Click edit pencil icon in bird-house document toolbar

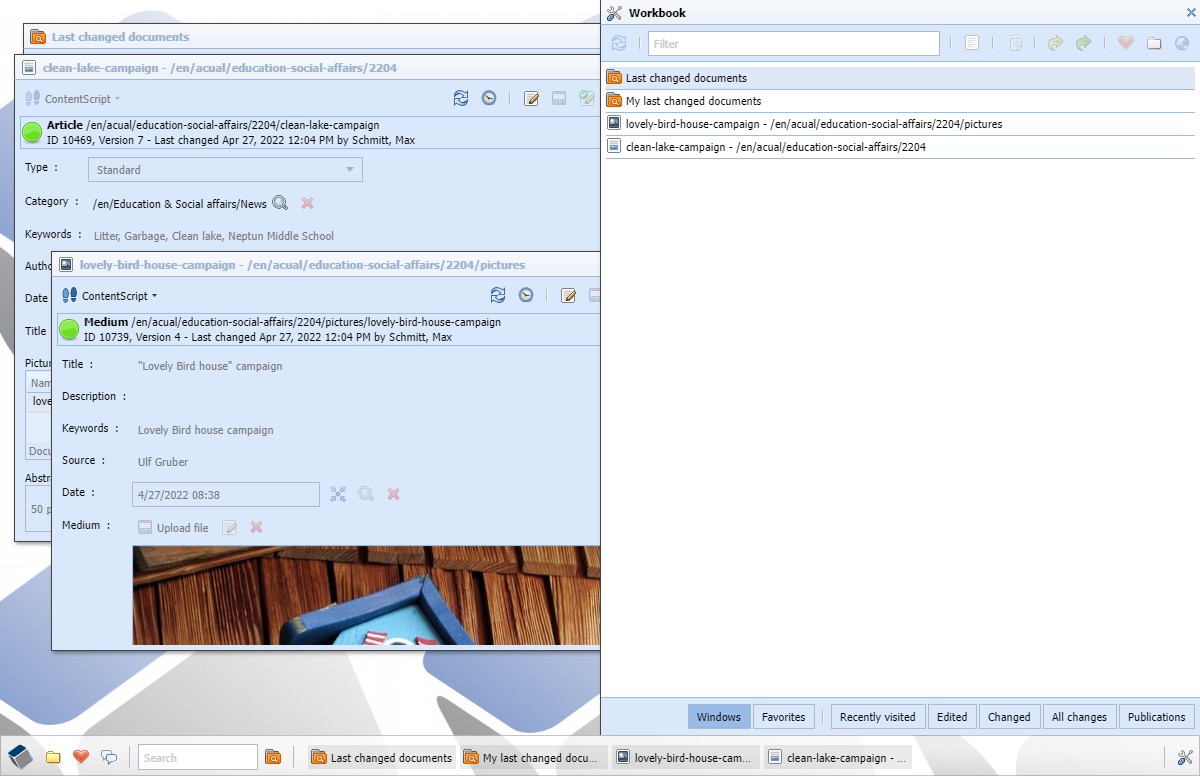point(568,295)
